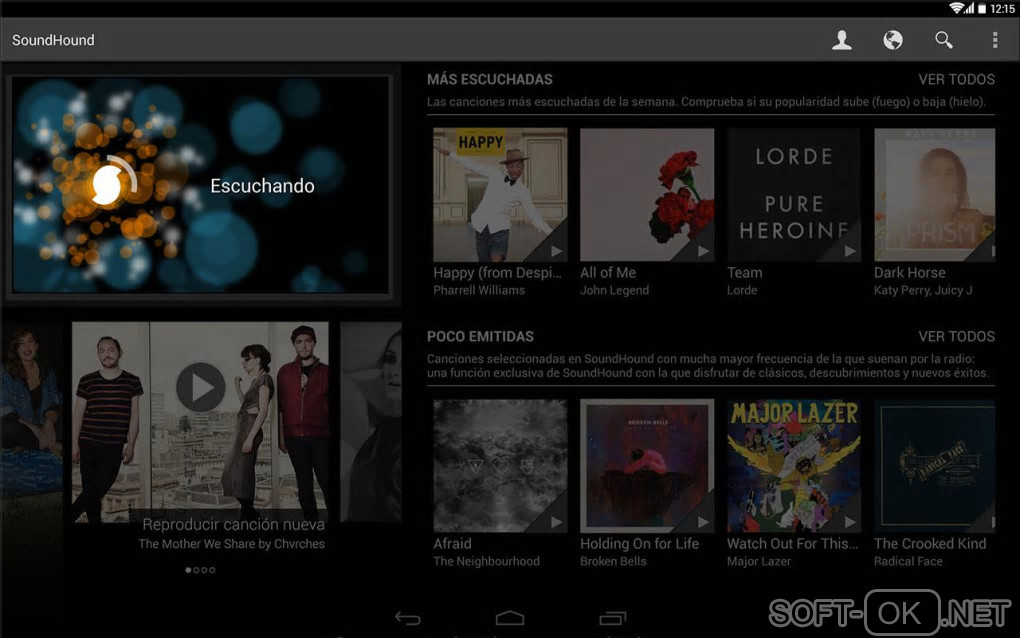Open the Lorde Pure Heroine cover
Viewport: 1020px width, 638px height.
(x=794, y=194)
